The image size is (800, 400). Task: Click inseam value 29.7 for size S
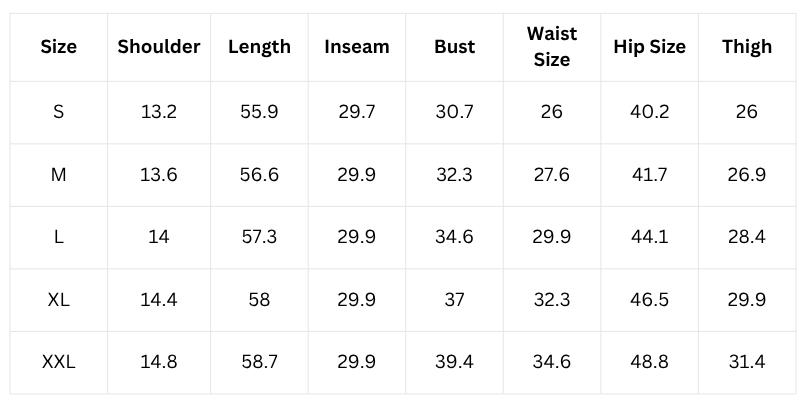pos(357,112)
